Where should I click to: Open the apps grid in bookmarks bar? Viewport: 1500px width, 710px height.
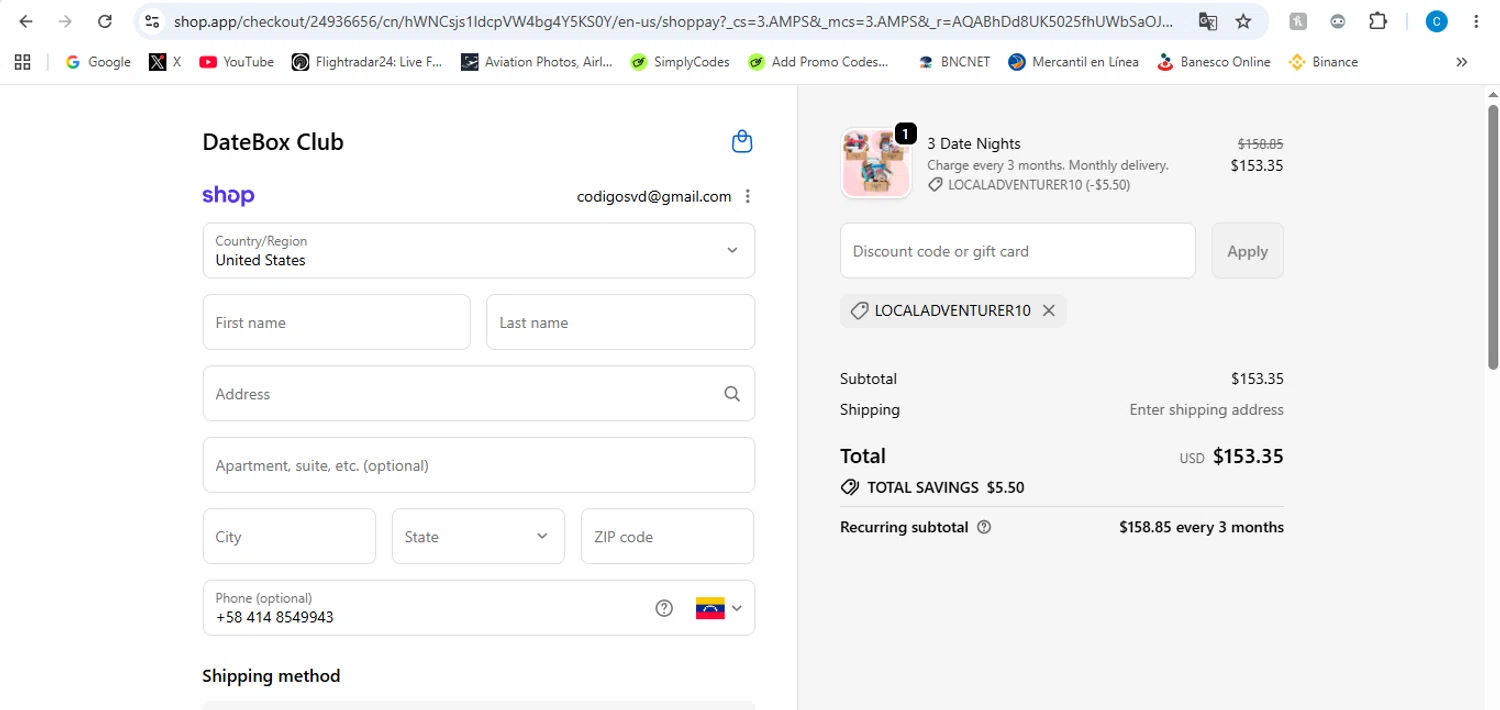click(x=22, y=62)
